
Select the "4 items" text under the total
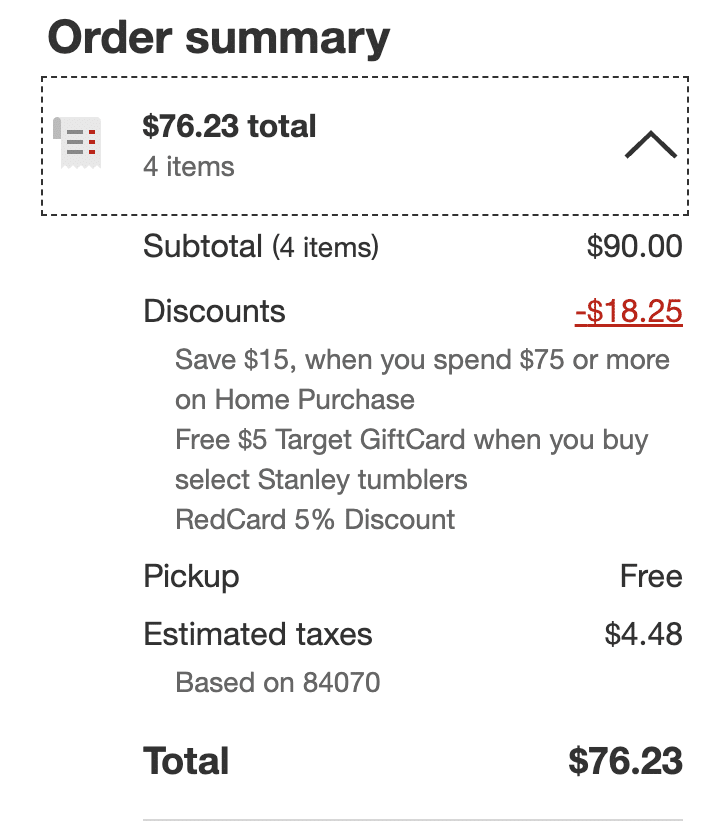point(188,166)
